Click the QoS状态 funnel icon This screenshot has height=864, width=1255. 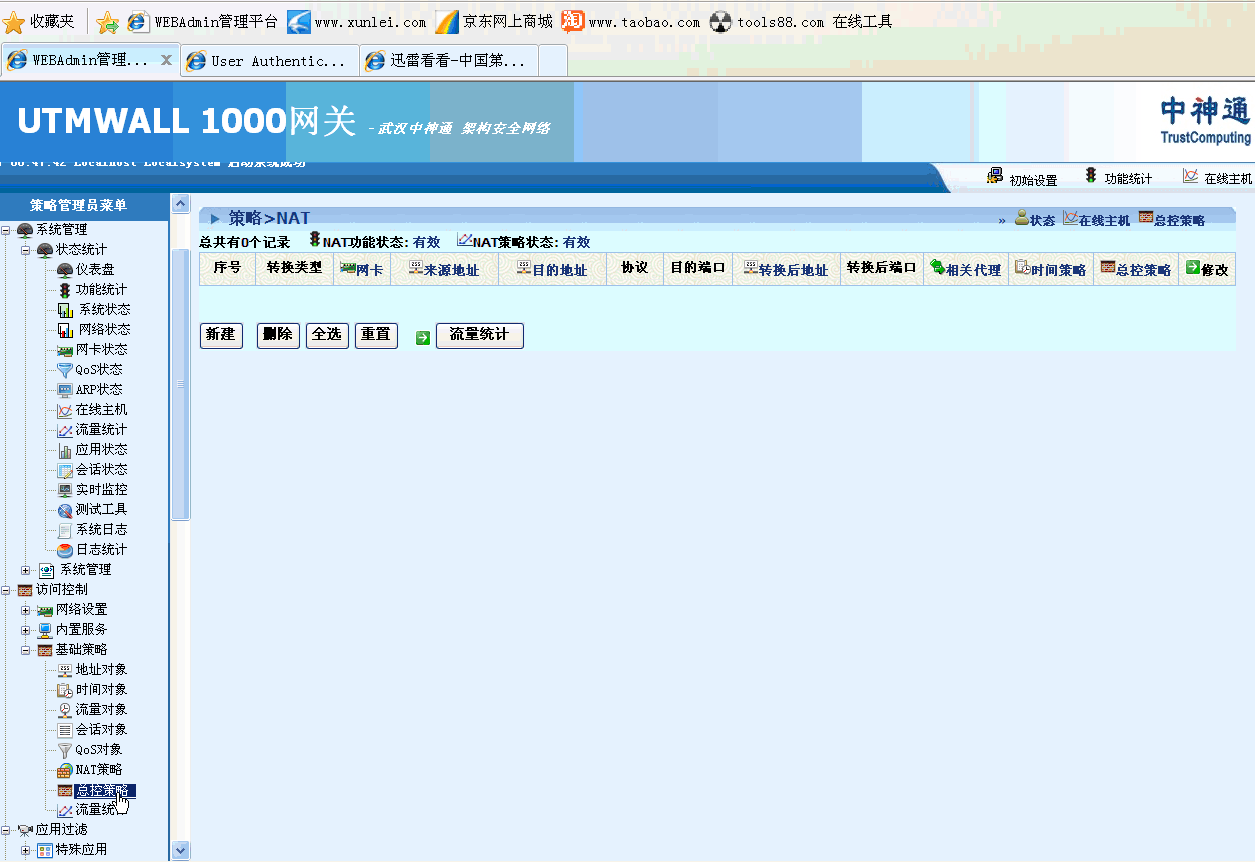65,370
